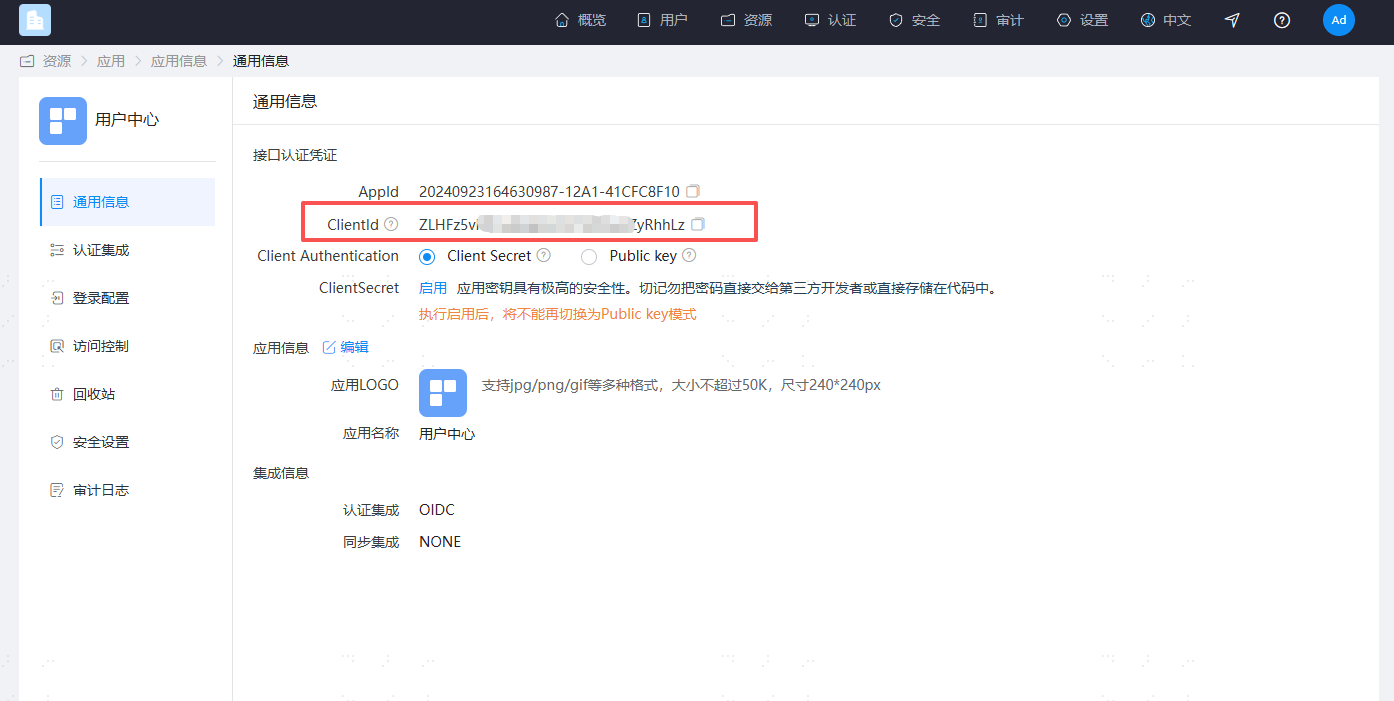Screen dimensions: 1394x701
Task: Click the product logo in top-left corner
Action: (x=35, y=20)
